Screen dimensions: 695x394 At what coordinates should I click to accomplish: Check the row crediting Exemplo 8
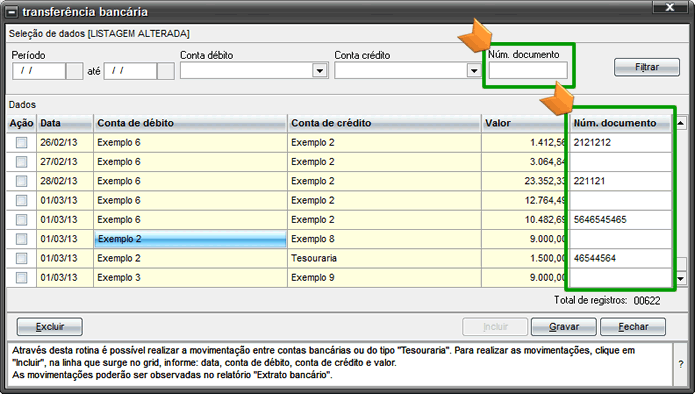(21, 239)
